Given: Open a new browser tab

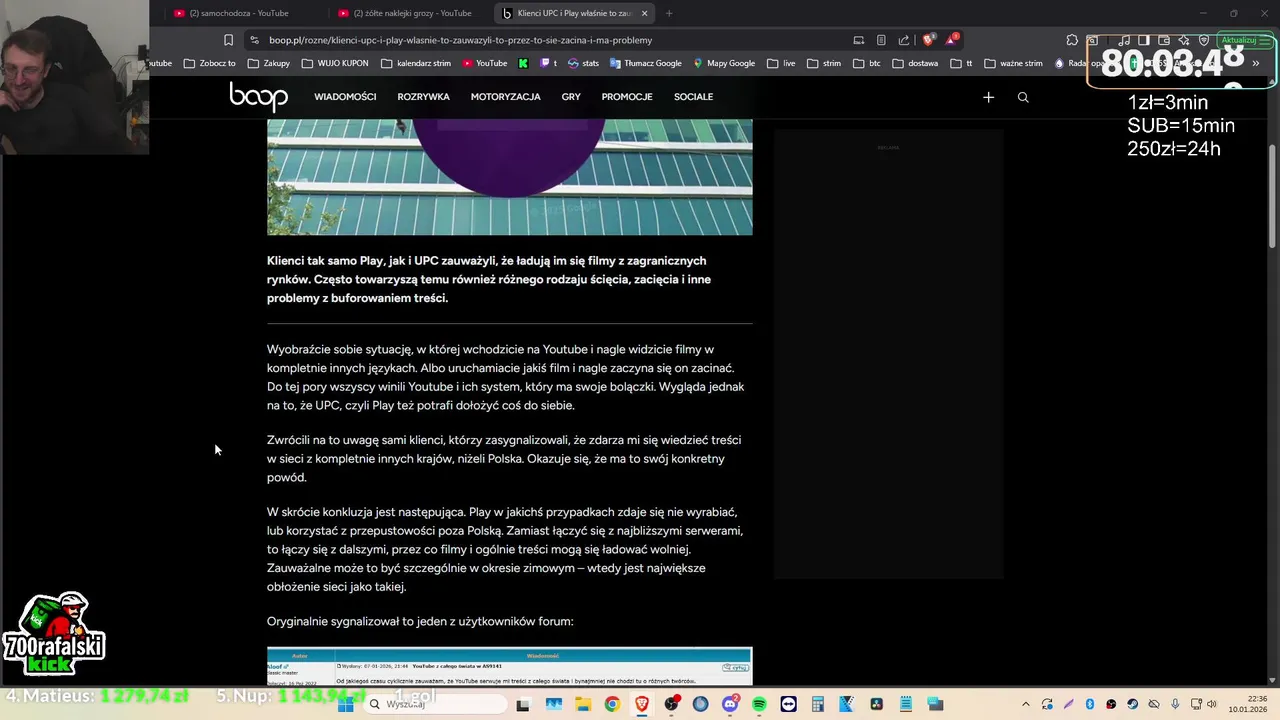Looking at the screenshot, I should pyautogui.click(x=669, y=13).
